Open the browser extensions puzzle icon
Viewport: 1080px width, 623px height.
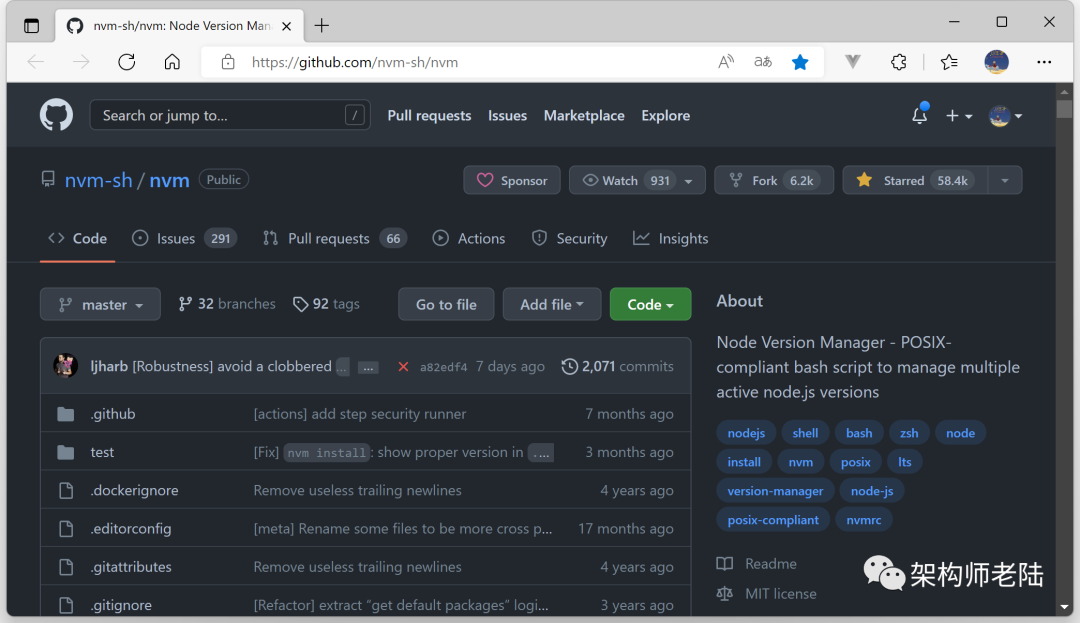coord(899,62)
